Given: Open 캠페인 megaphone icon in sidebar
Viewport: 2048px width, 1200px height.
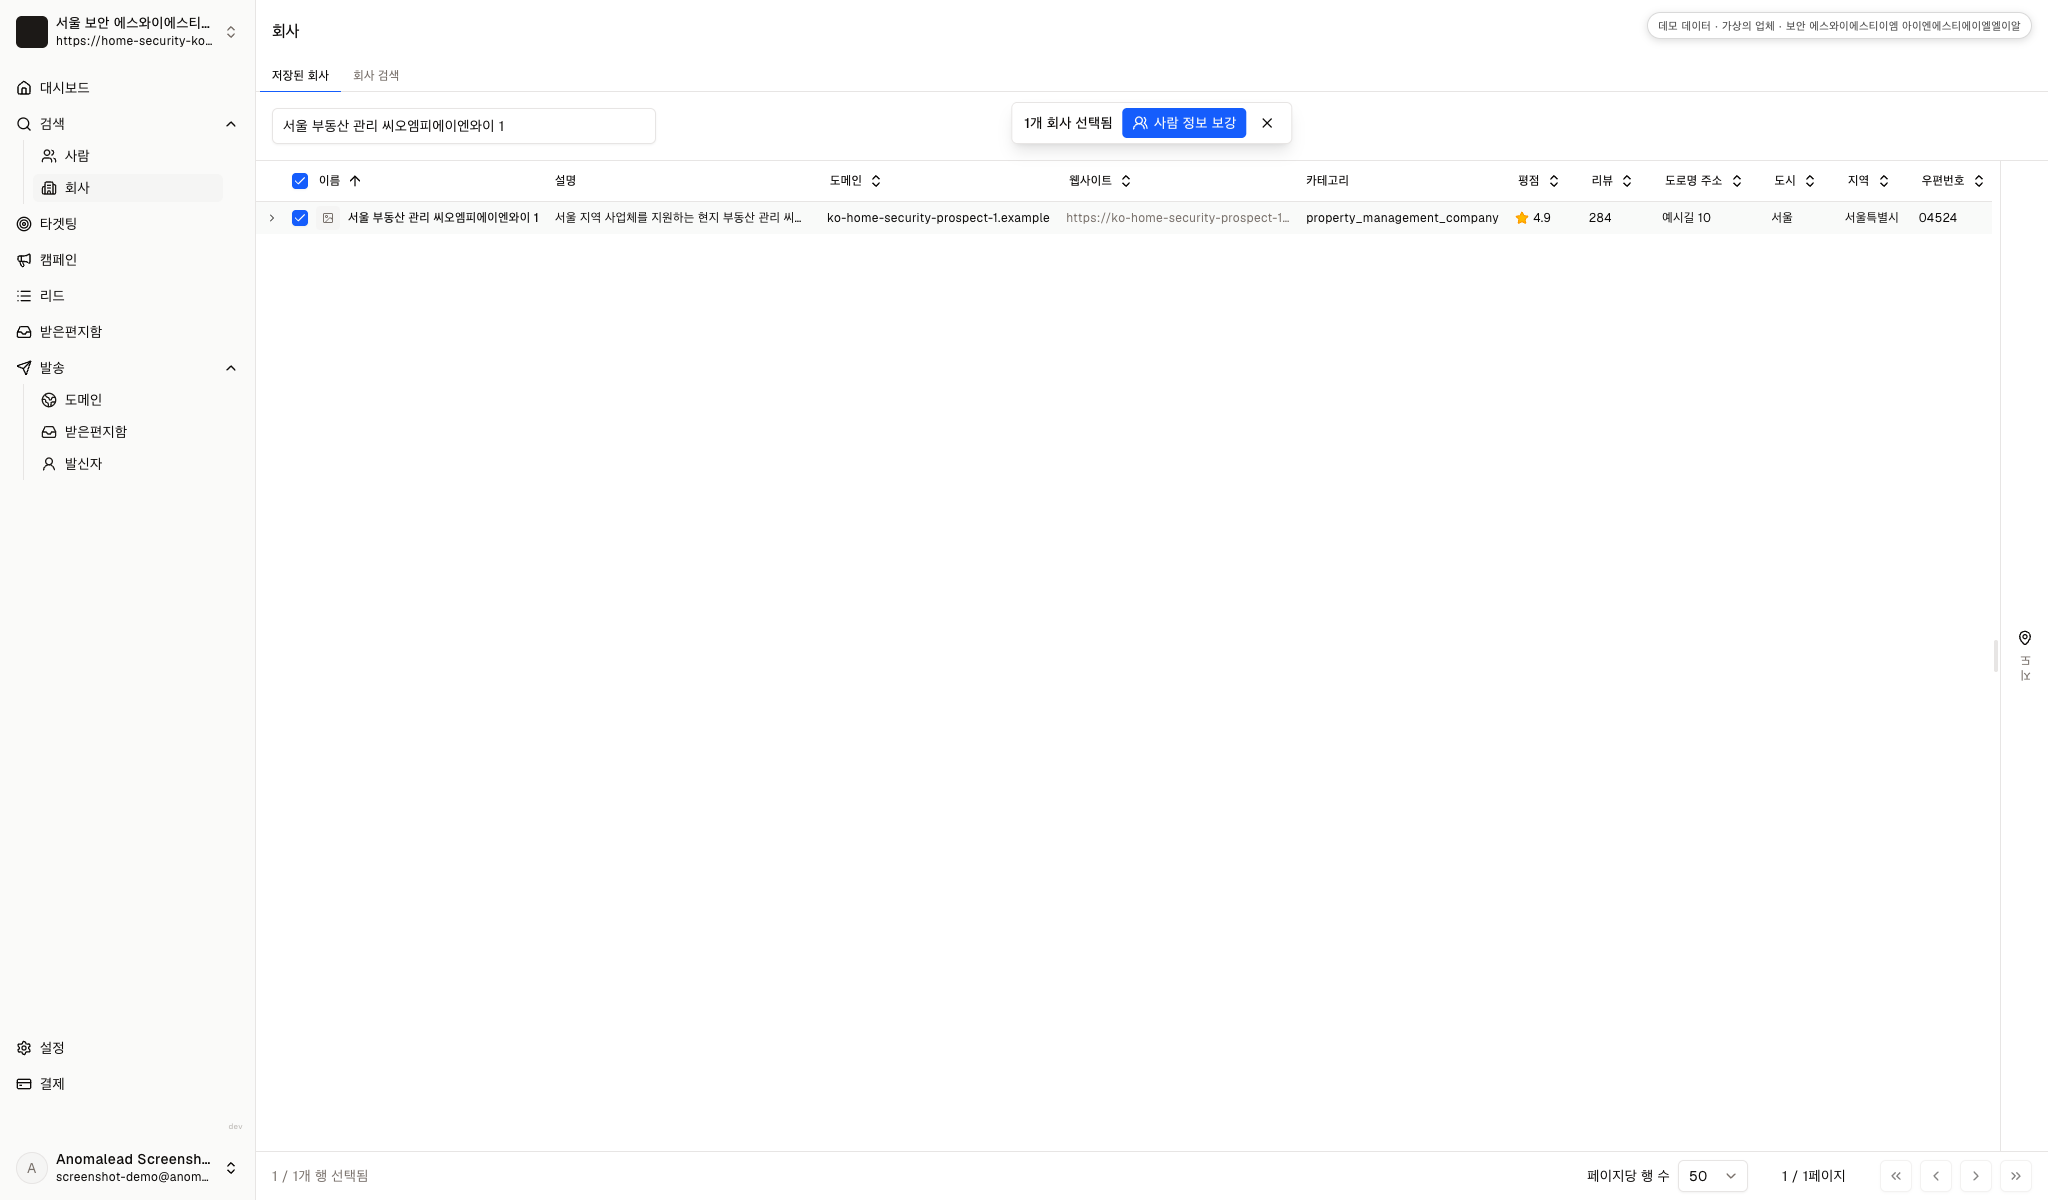Looking at the screenshot, I should pyautogui.click(x=24, y=260).
